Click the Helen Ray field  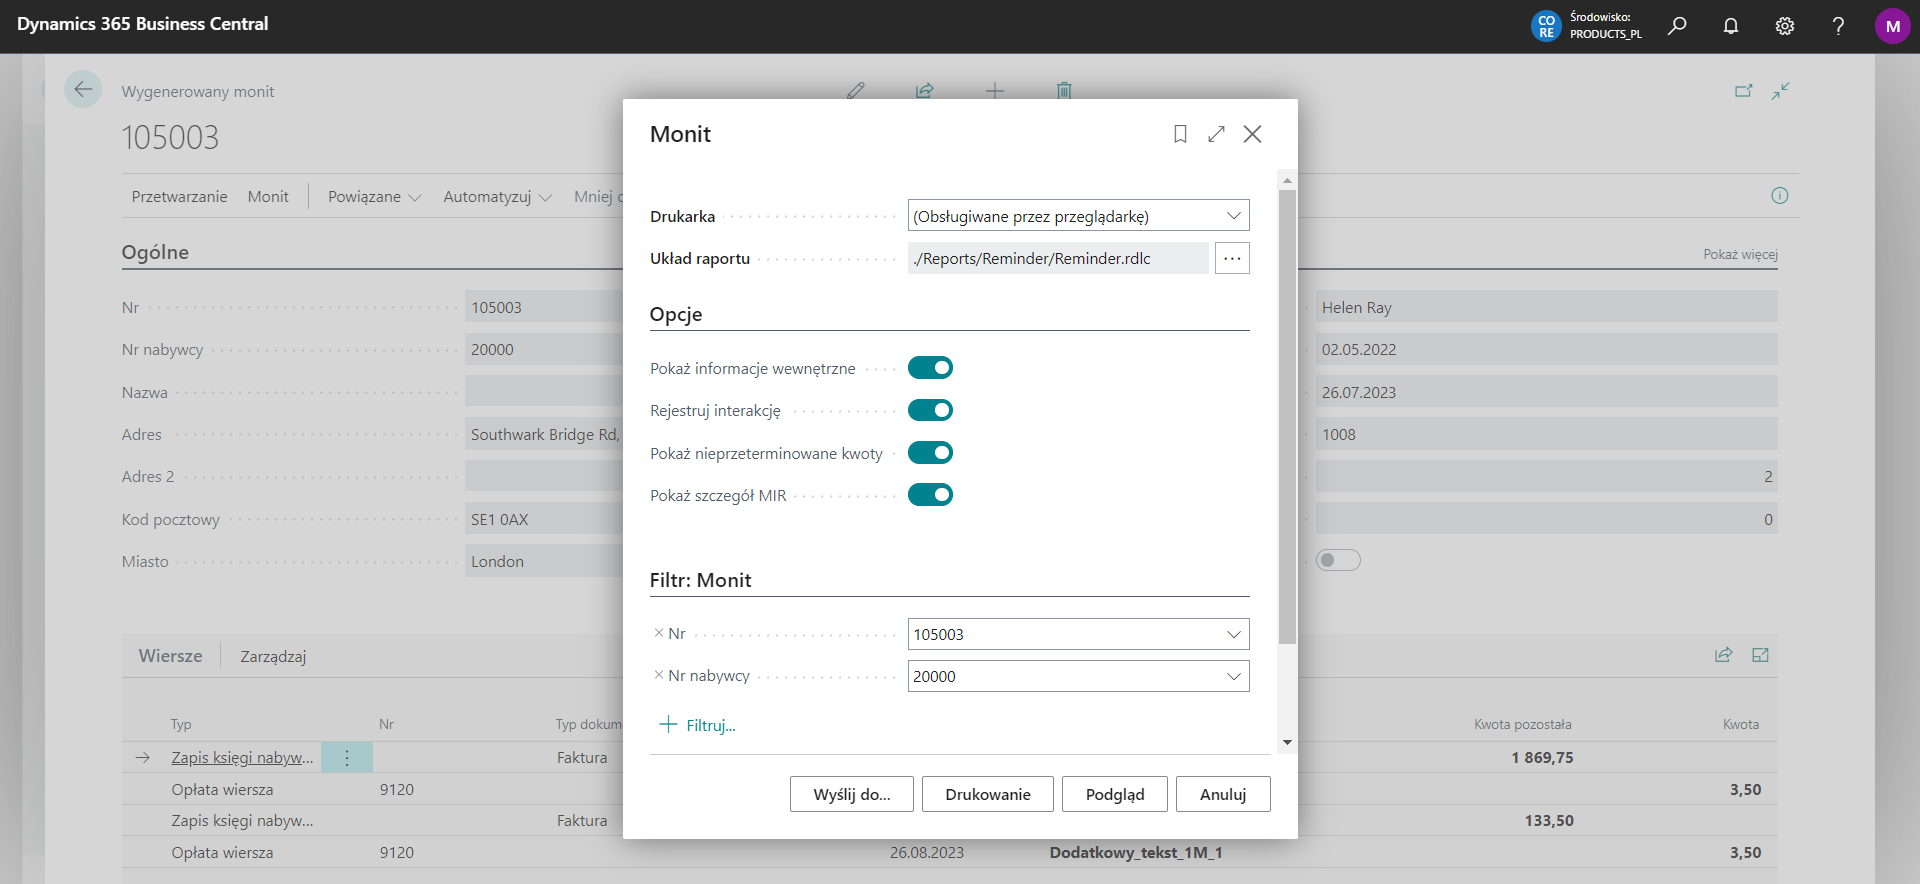coord(1547,307)
